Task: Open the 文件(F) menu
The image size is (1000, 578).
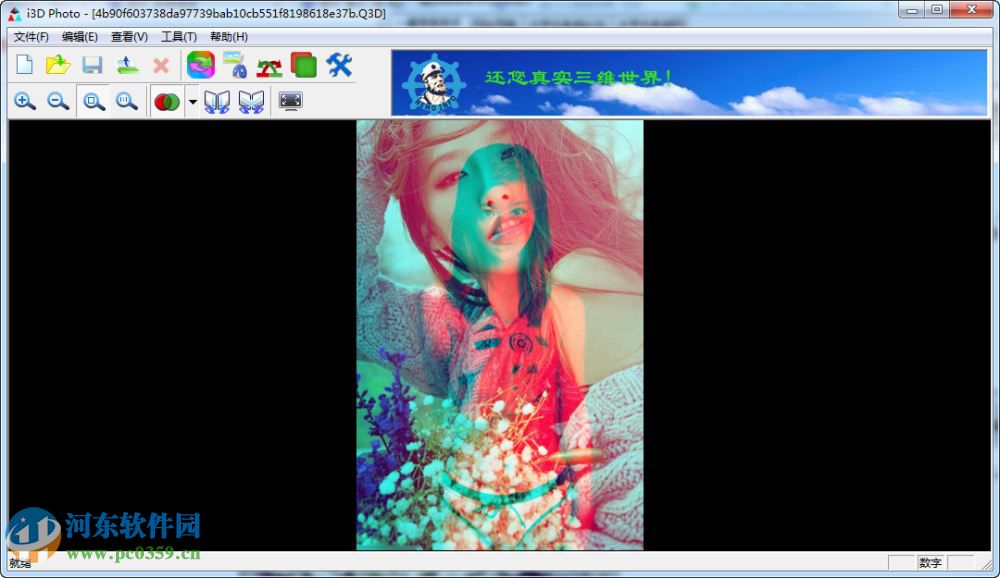Action: coord(30,36)
